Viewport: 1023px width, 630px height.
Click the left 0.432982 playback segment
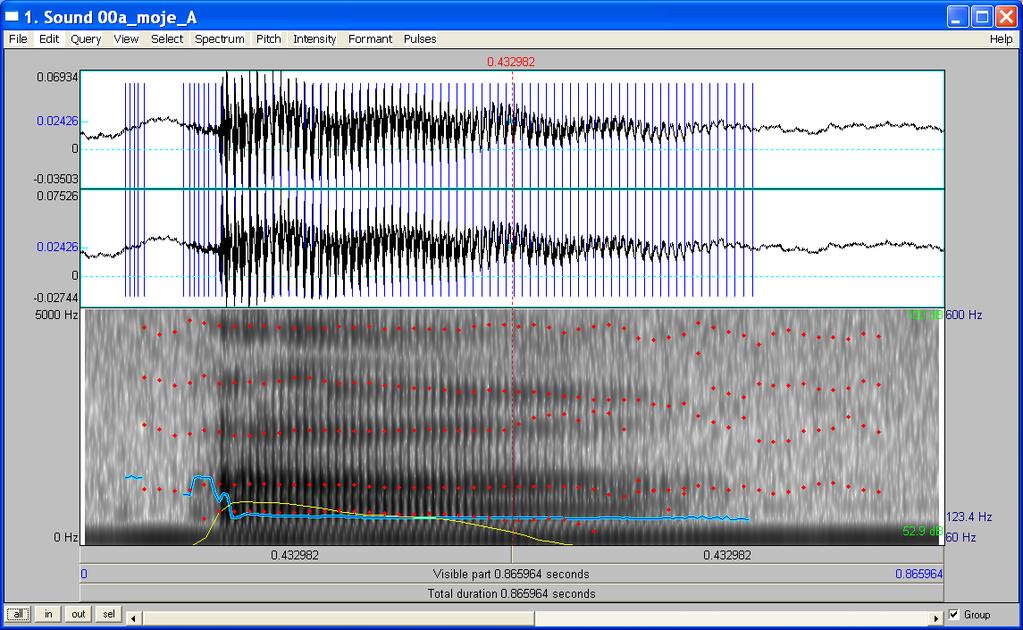pos(295,555)
